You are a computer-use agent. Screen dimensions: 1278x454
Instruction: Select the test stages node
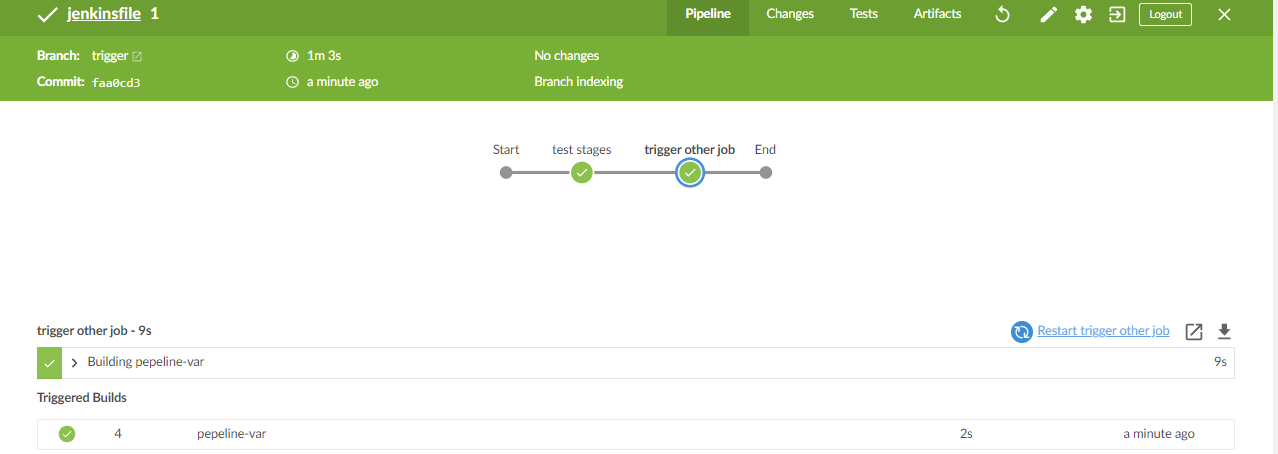pyautogui.click(x=582, y=172)
